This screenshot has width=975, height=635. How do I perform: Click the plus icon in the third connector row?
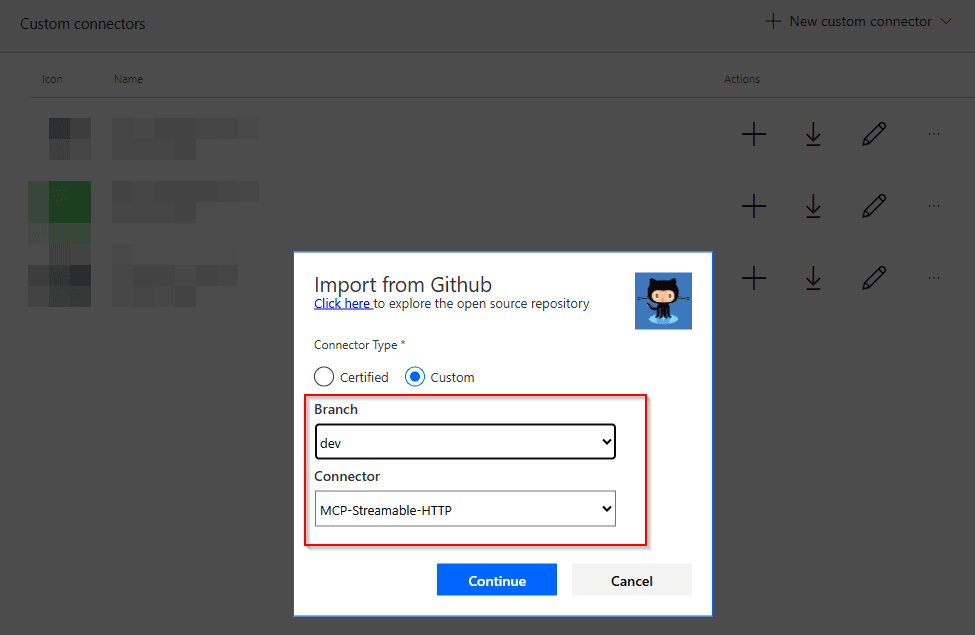[x=753, y=278]
